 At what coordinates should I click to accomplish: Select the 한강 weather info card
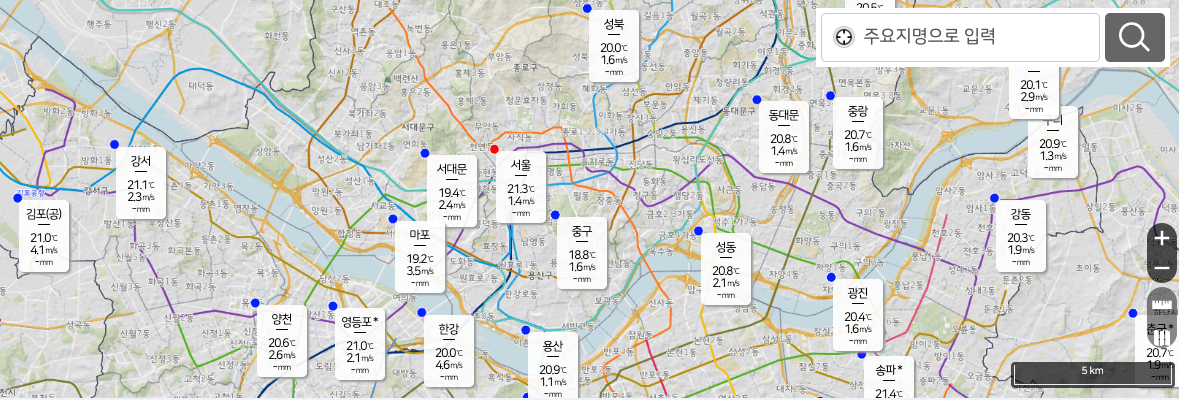point(447,351)
